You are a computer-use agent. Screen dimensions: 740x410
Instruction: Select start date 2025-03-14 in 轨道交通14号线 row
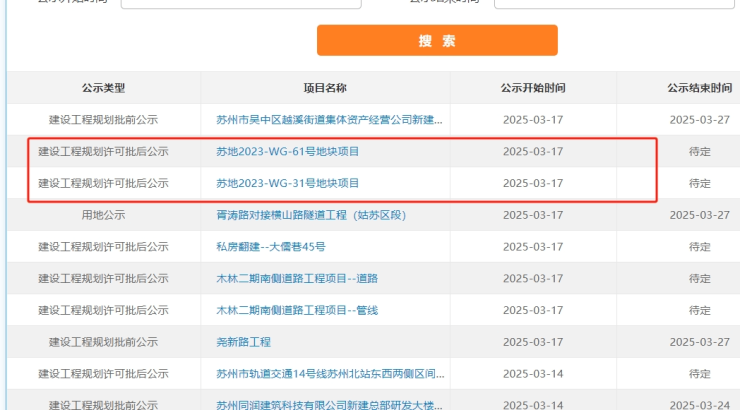click(533, 374)
